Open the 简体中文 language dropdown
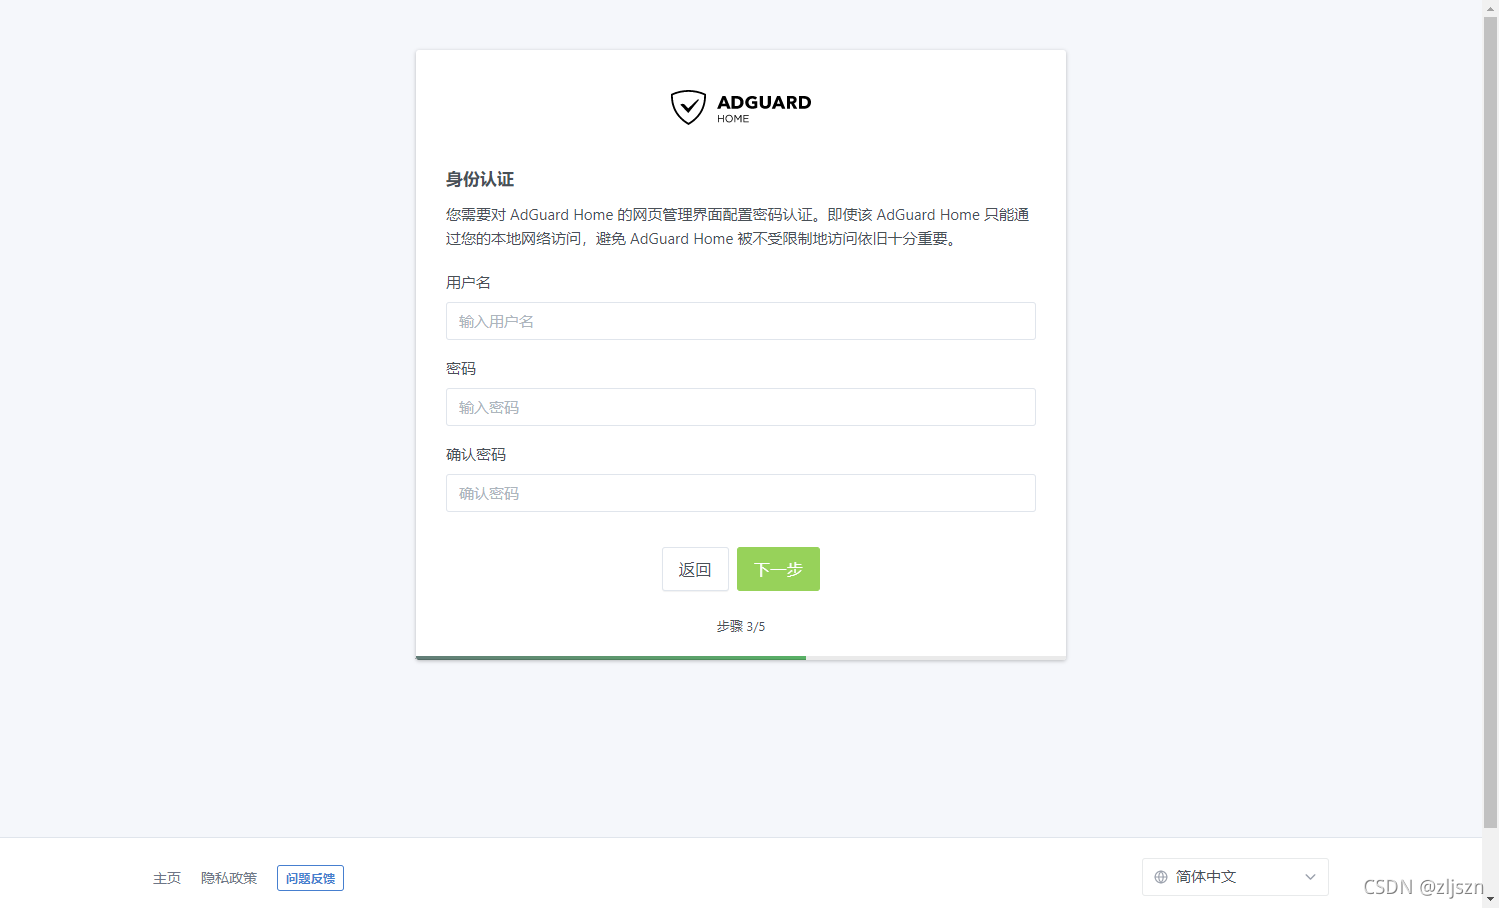 tap(1235, 877)
